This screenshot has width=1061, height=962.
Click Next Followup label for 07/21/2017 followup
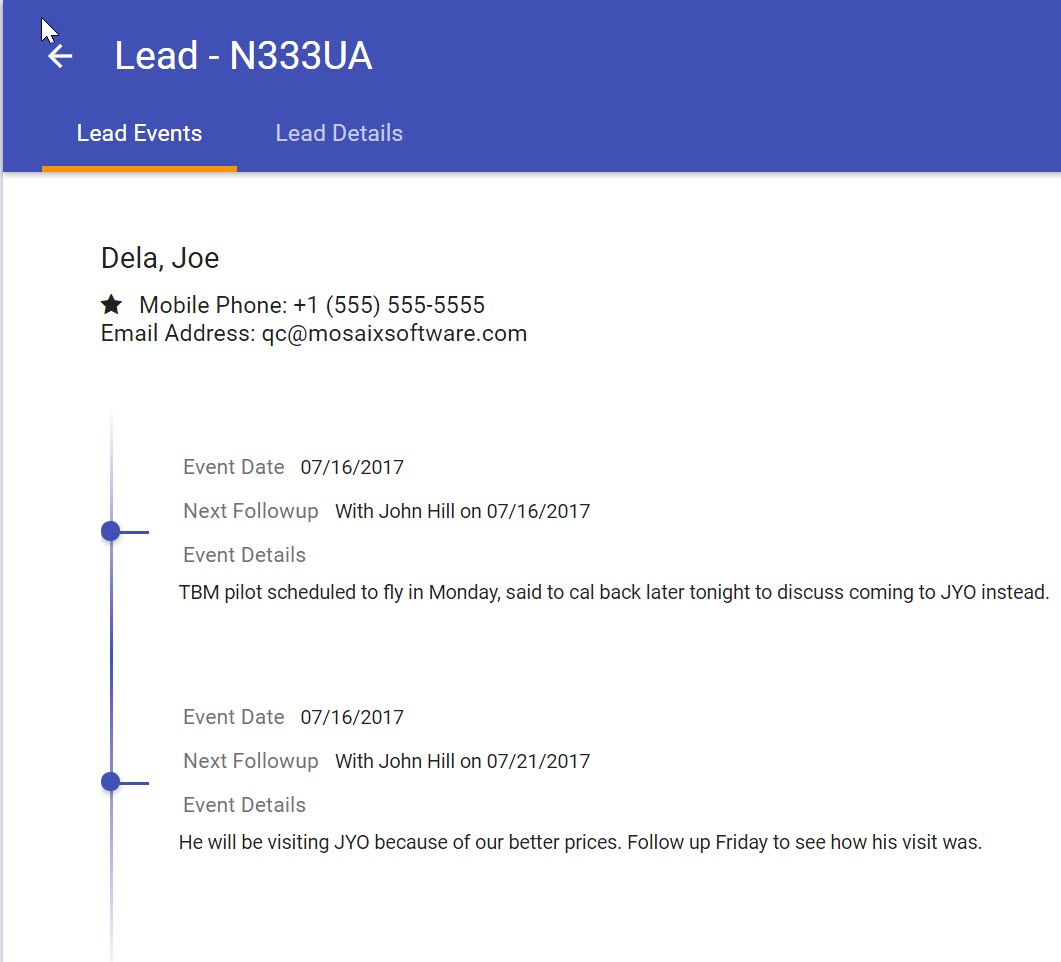tap(250, 761)
